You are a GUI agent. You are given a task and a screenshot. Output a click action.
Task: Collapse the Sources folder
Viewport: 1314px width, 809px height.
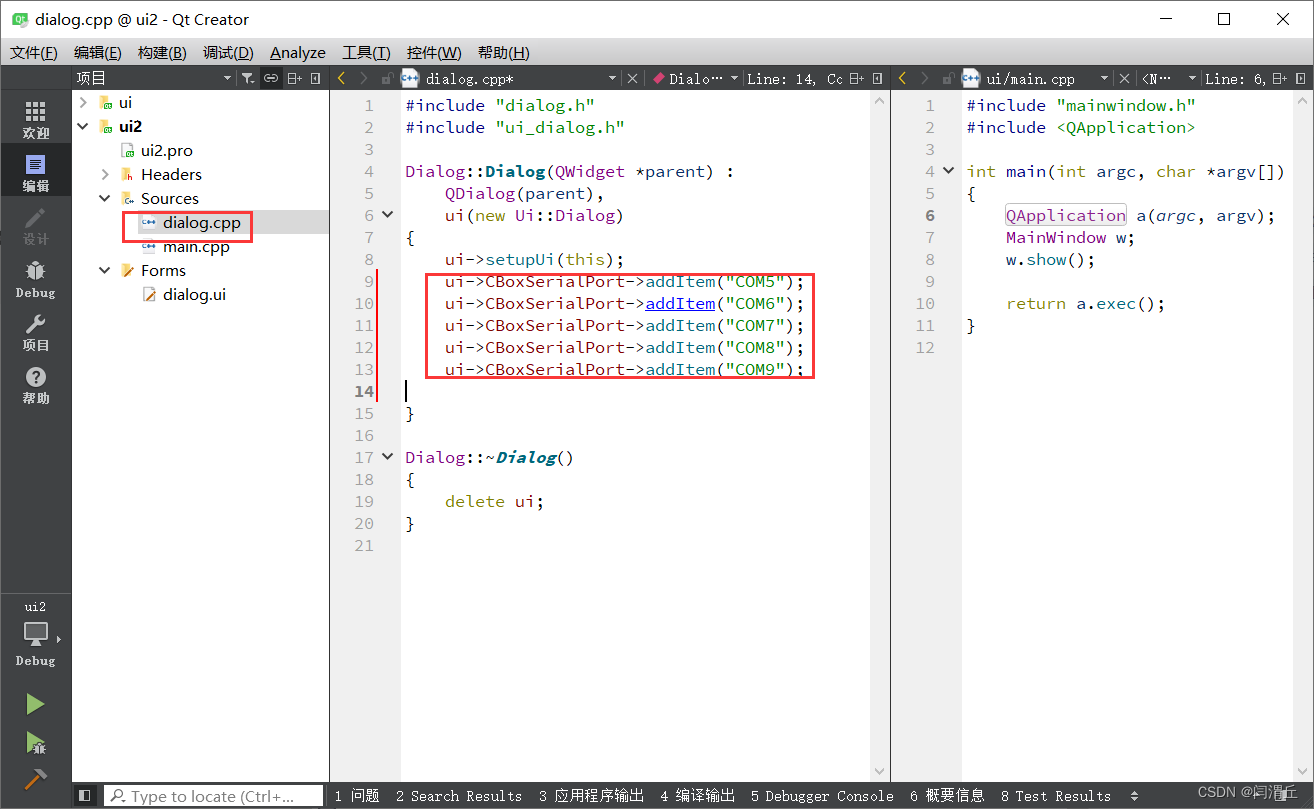105,198
